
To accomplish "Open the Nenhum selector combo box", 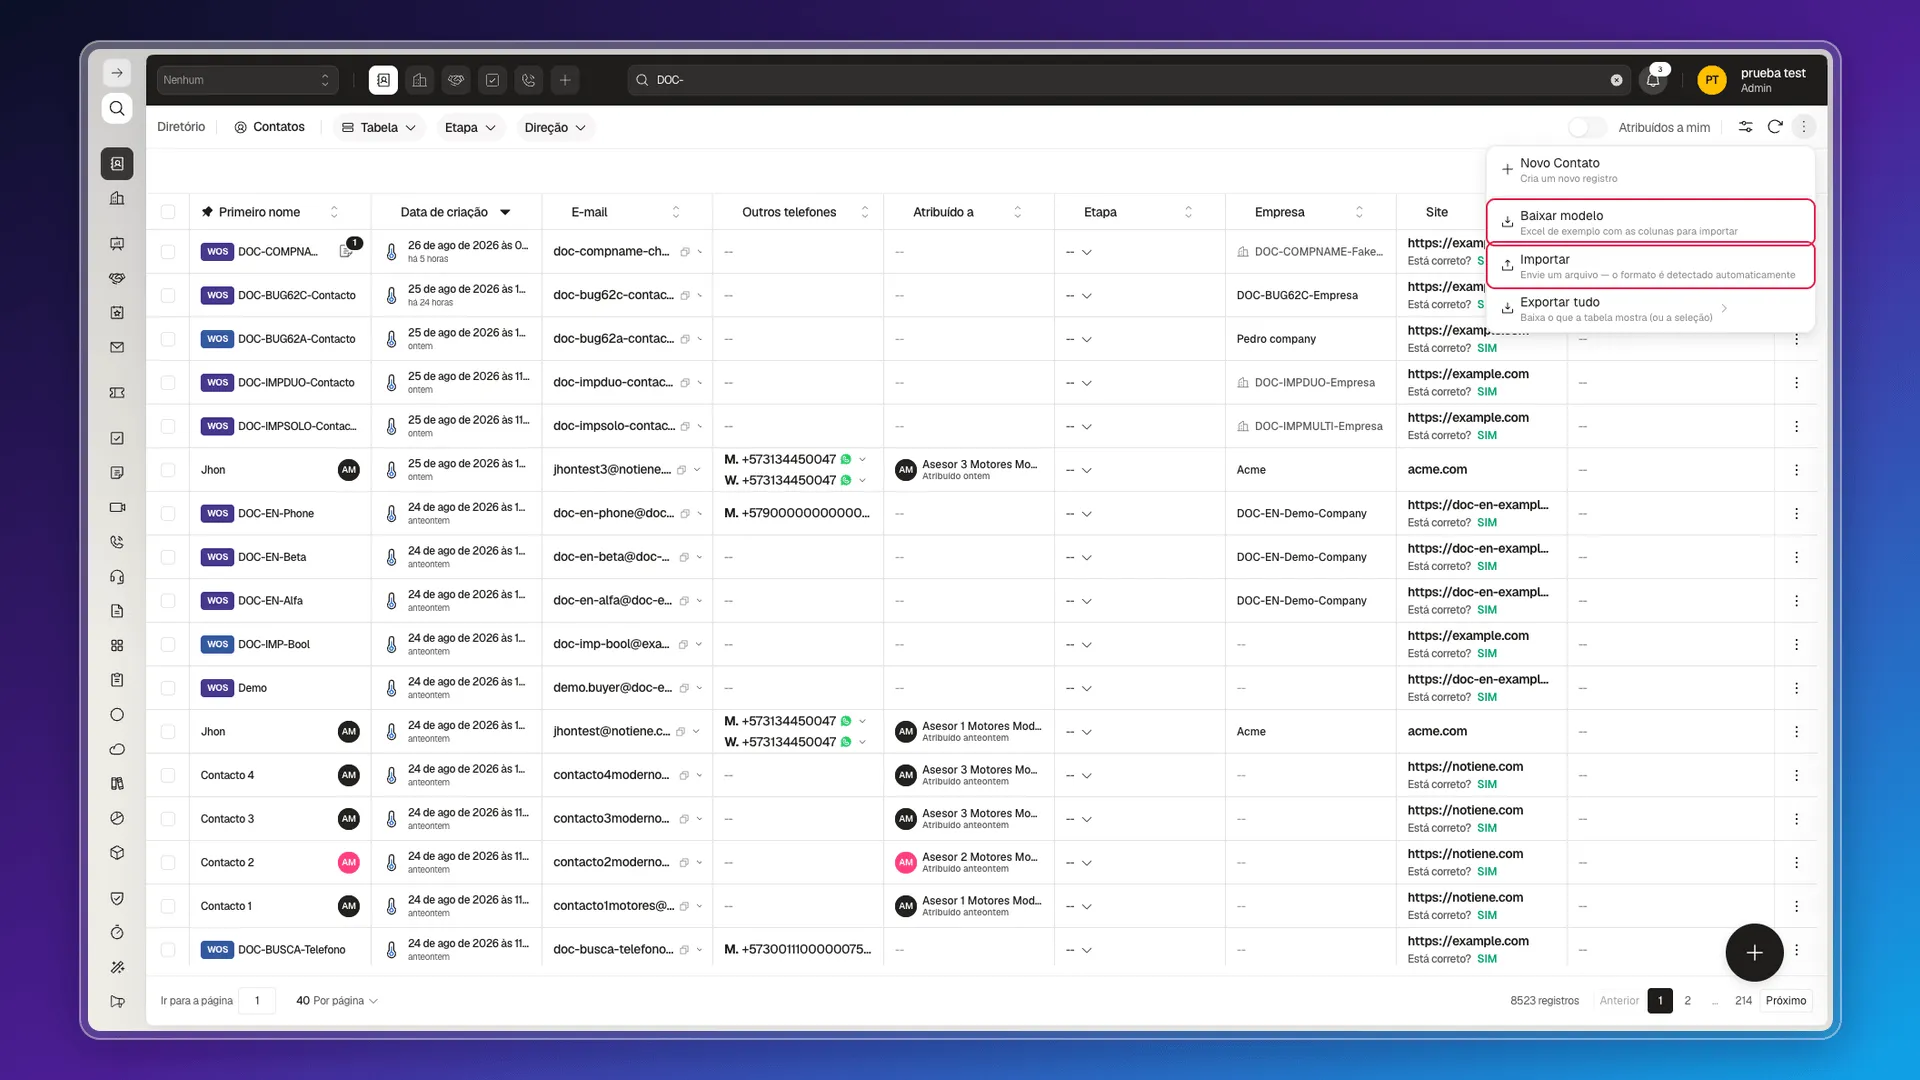I will (247, 80).
